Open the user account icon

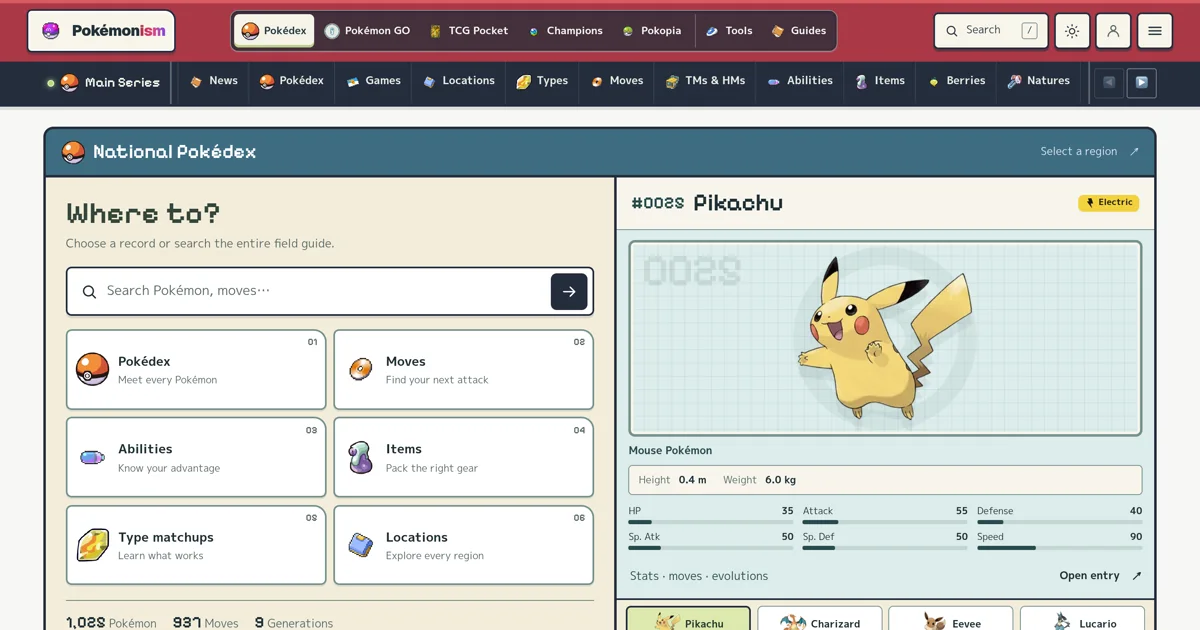[1113, 31]
